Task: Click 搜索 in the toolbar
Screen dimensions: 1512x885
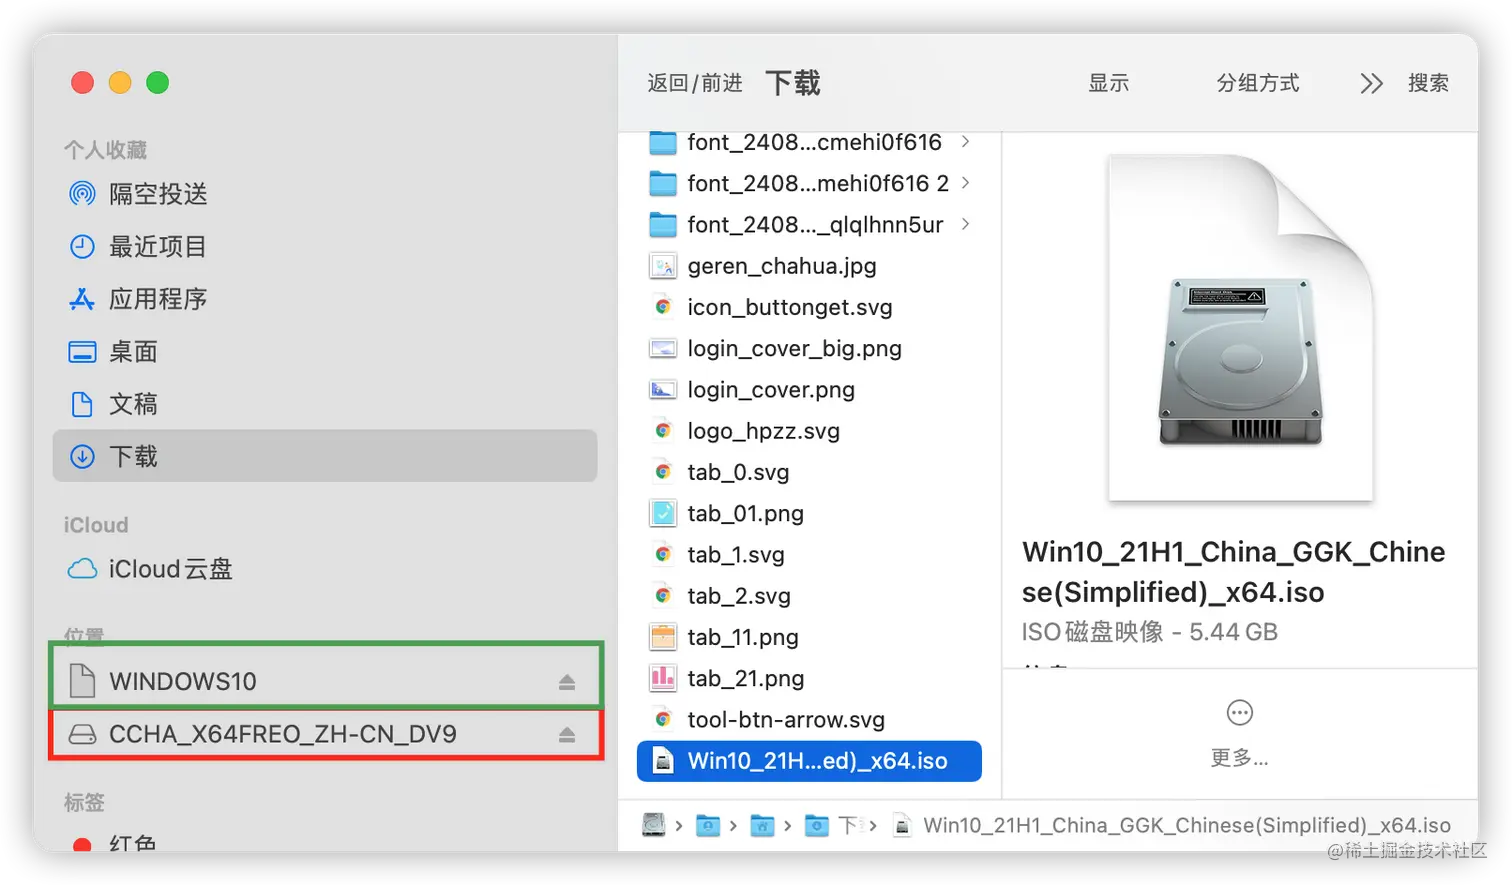Action: click(1428, 83)
